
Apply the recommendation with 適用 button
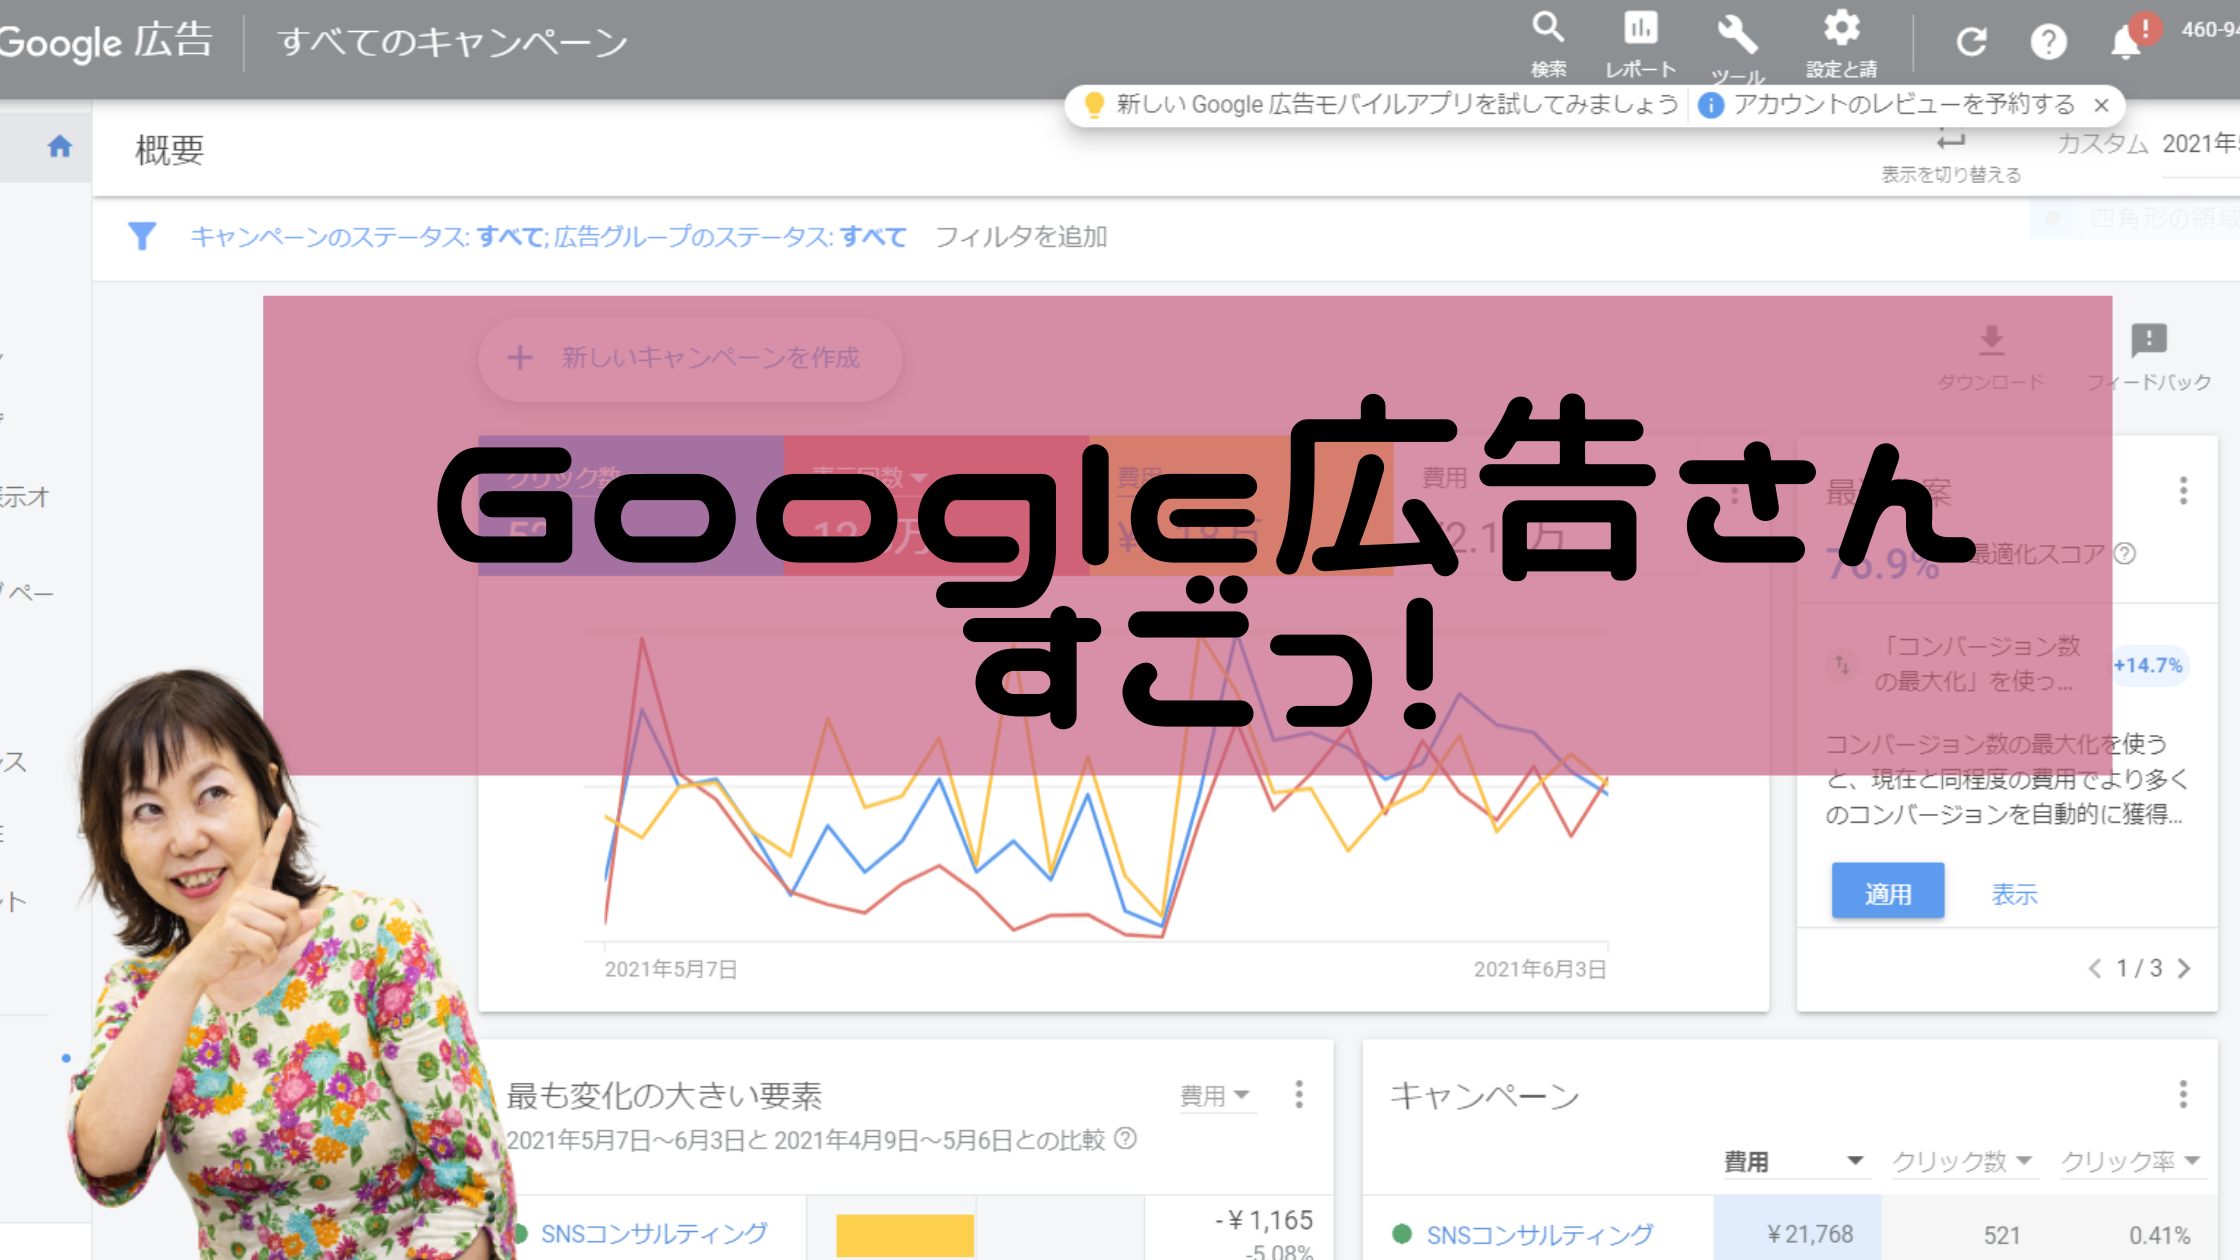1888,891
